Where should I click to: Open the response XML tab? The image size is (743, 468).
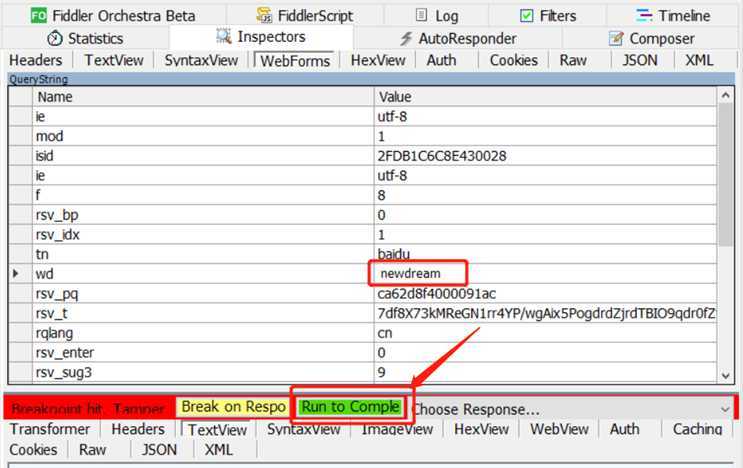tap(218, 450)
